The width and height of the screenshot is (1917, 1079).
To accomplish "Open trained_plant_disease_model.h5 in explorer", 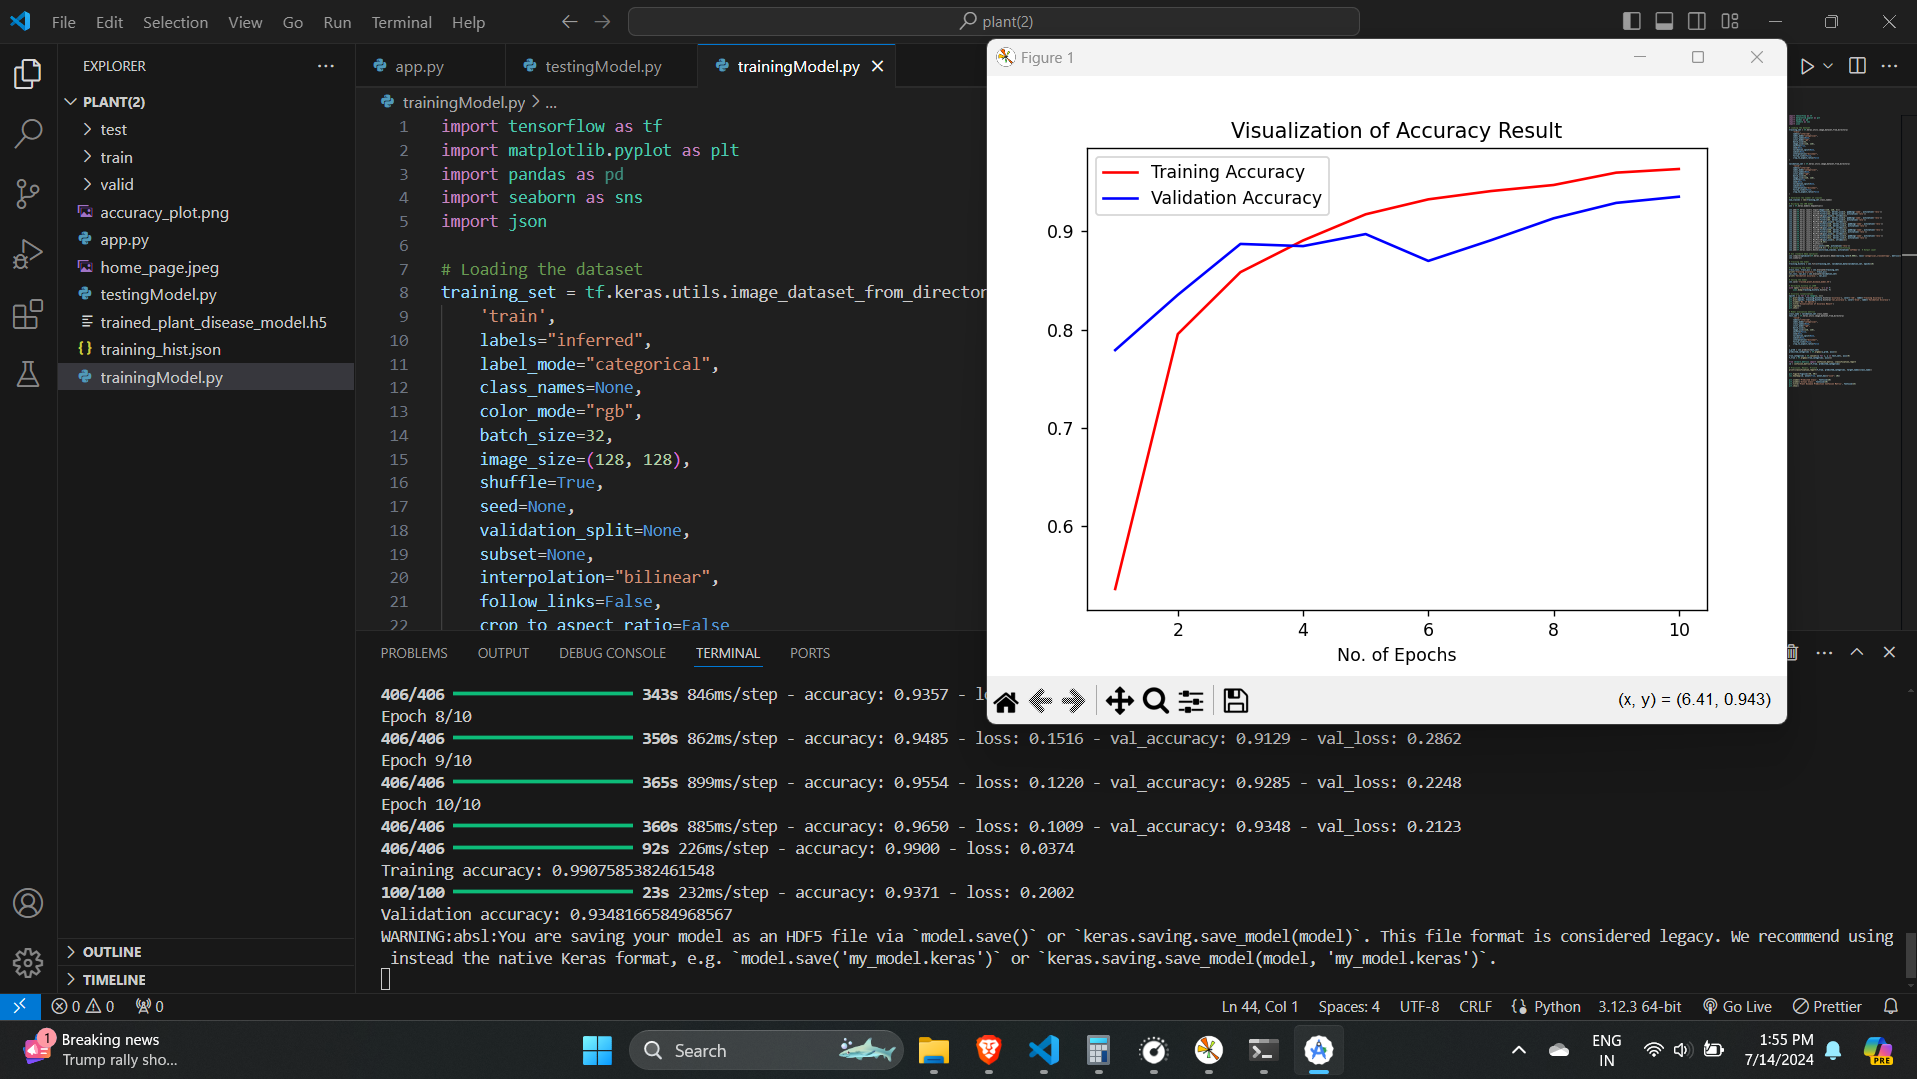I will point(213,322).
